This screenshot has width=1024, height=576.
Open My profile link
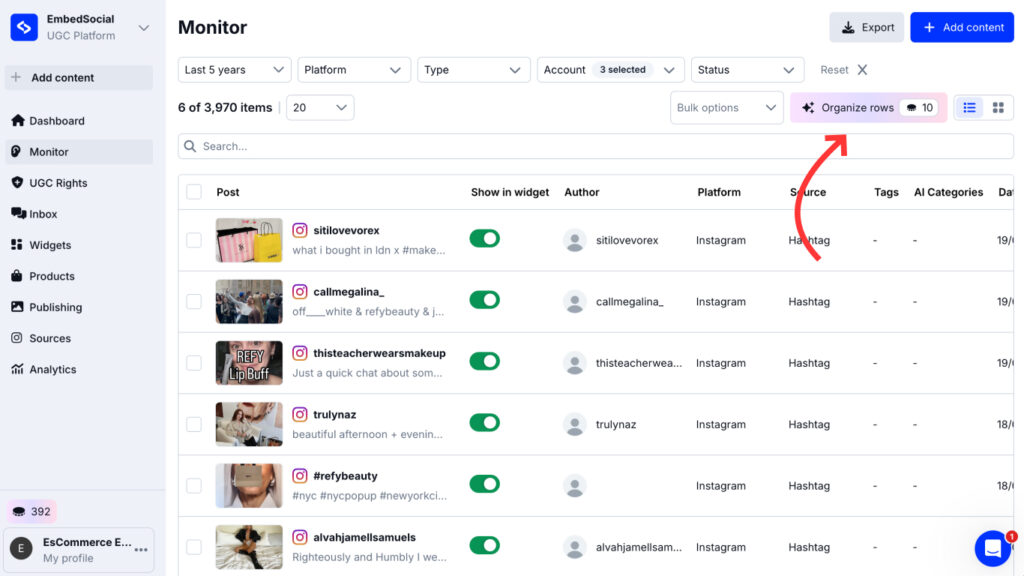[68, 558]
